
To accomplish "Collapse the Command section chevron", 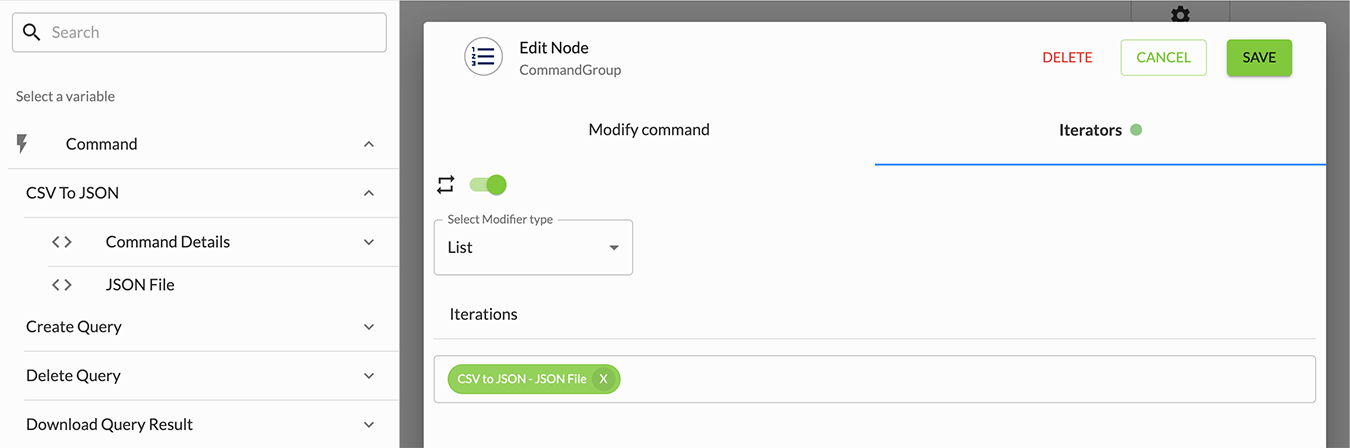I will 369,144.
